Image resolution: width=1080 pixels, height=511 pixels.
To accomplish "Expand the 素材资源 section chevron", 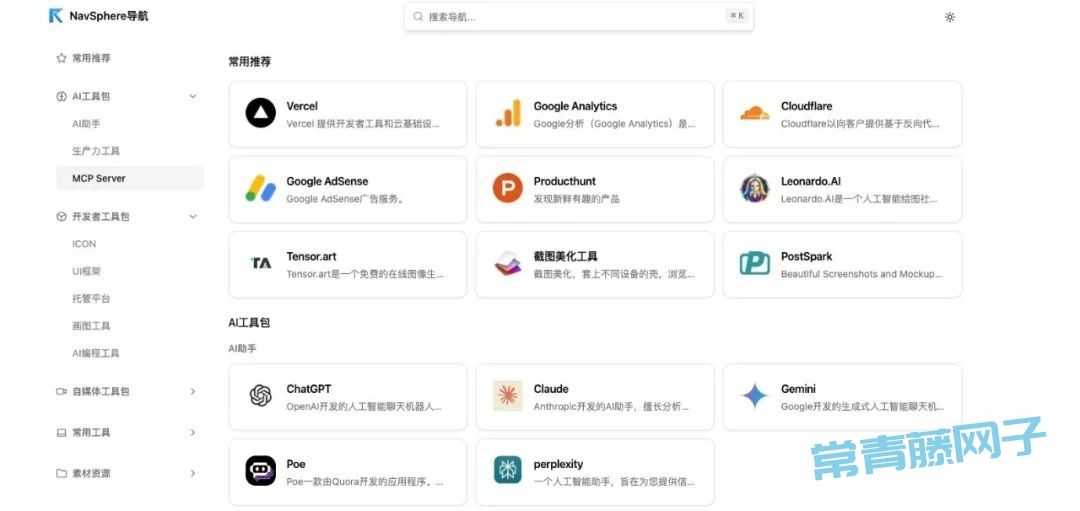I will (193, 474).
